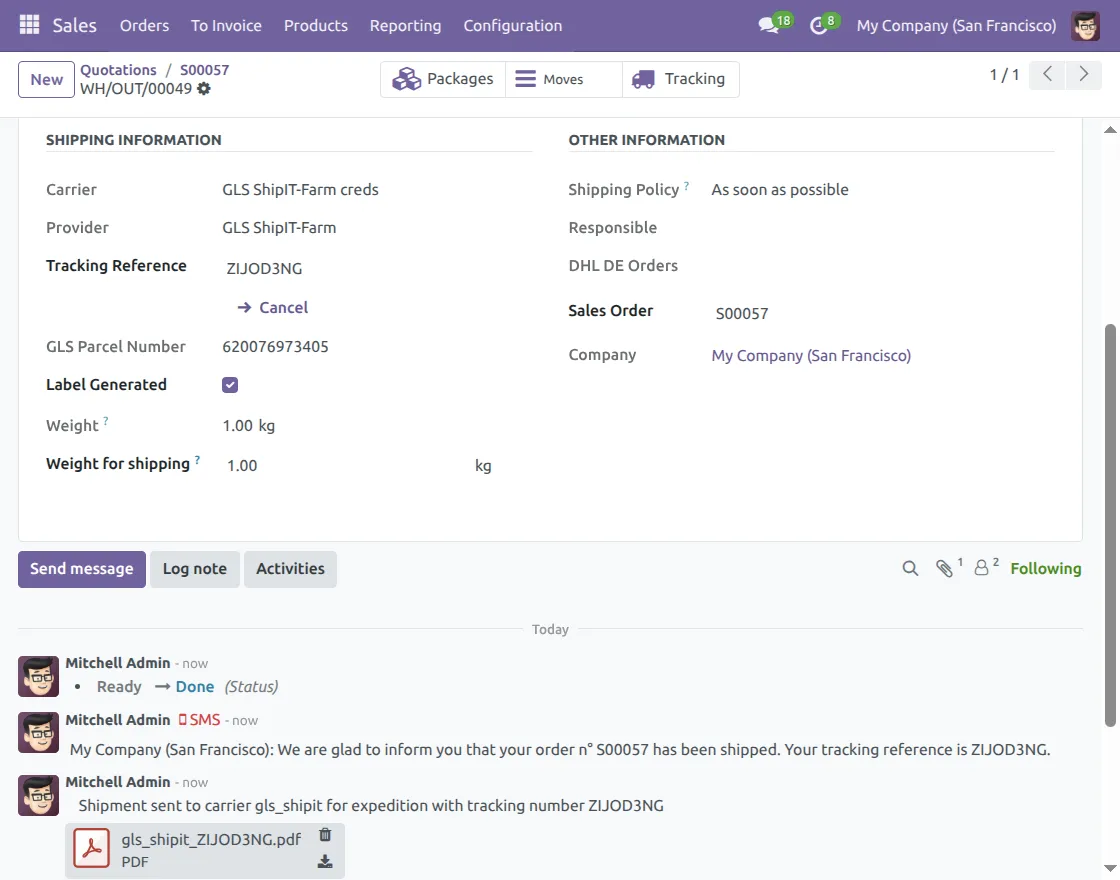The width and height of the screenshot is (1120, 880).
Task: Click the scrollbar up arrow
Action: click(1109, 129)
